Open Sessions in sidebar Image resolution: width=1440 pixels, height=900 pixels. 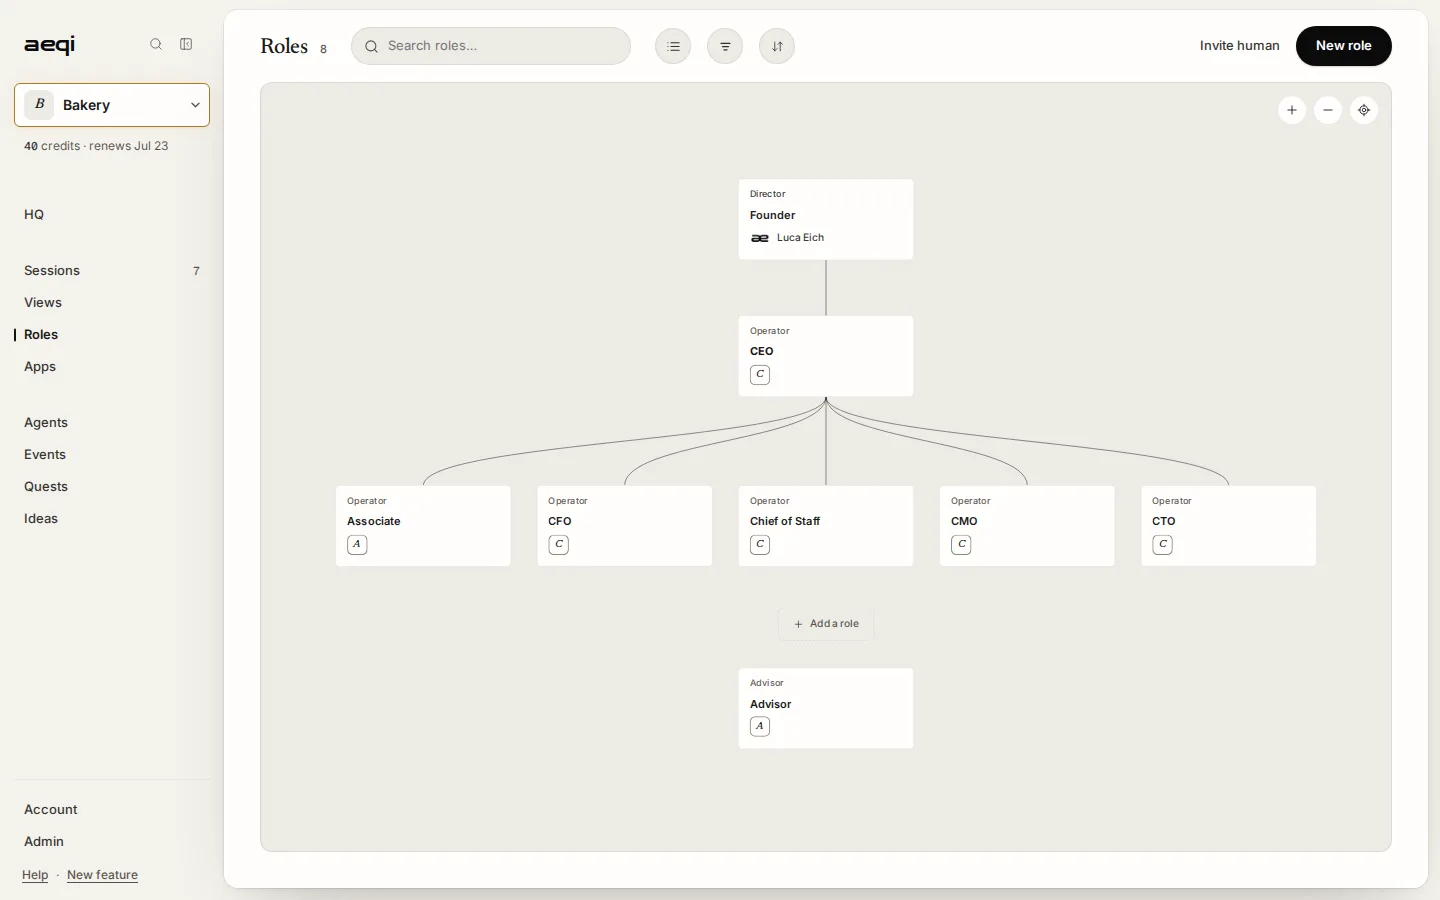pos(52,270)
